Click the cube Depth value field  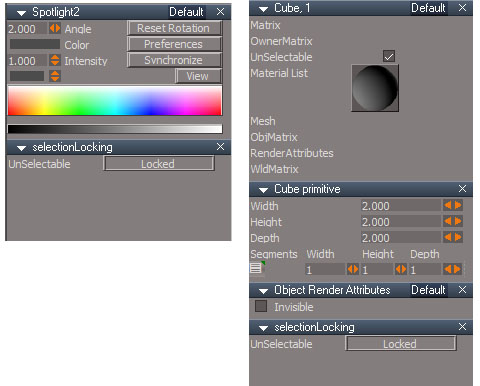tap(401, 238)
